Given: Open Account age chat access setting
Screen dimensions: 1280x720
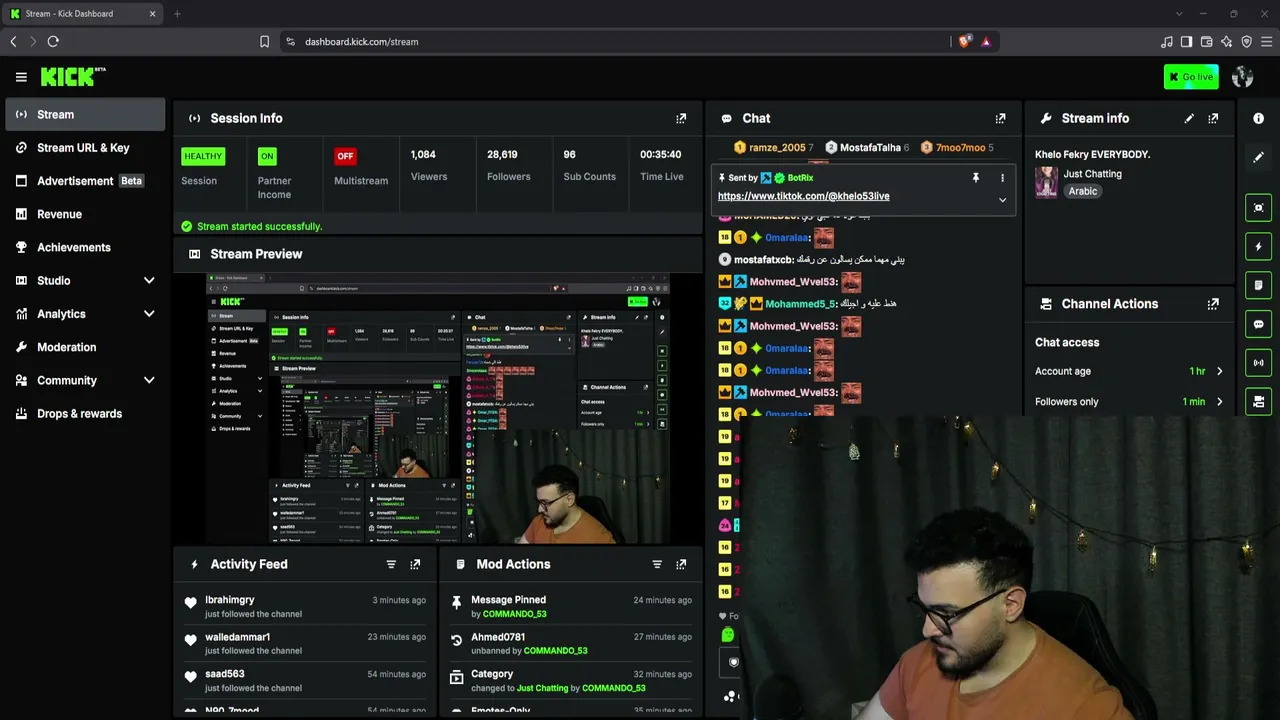Looking at the screenshot, I should click(x=1130, y=371).
